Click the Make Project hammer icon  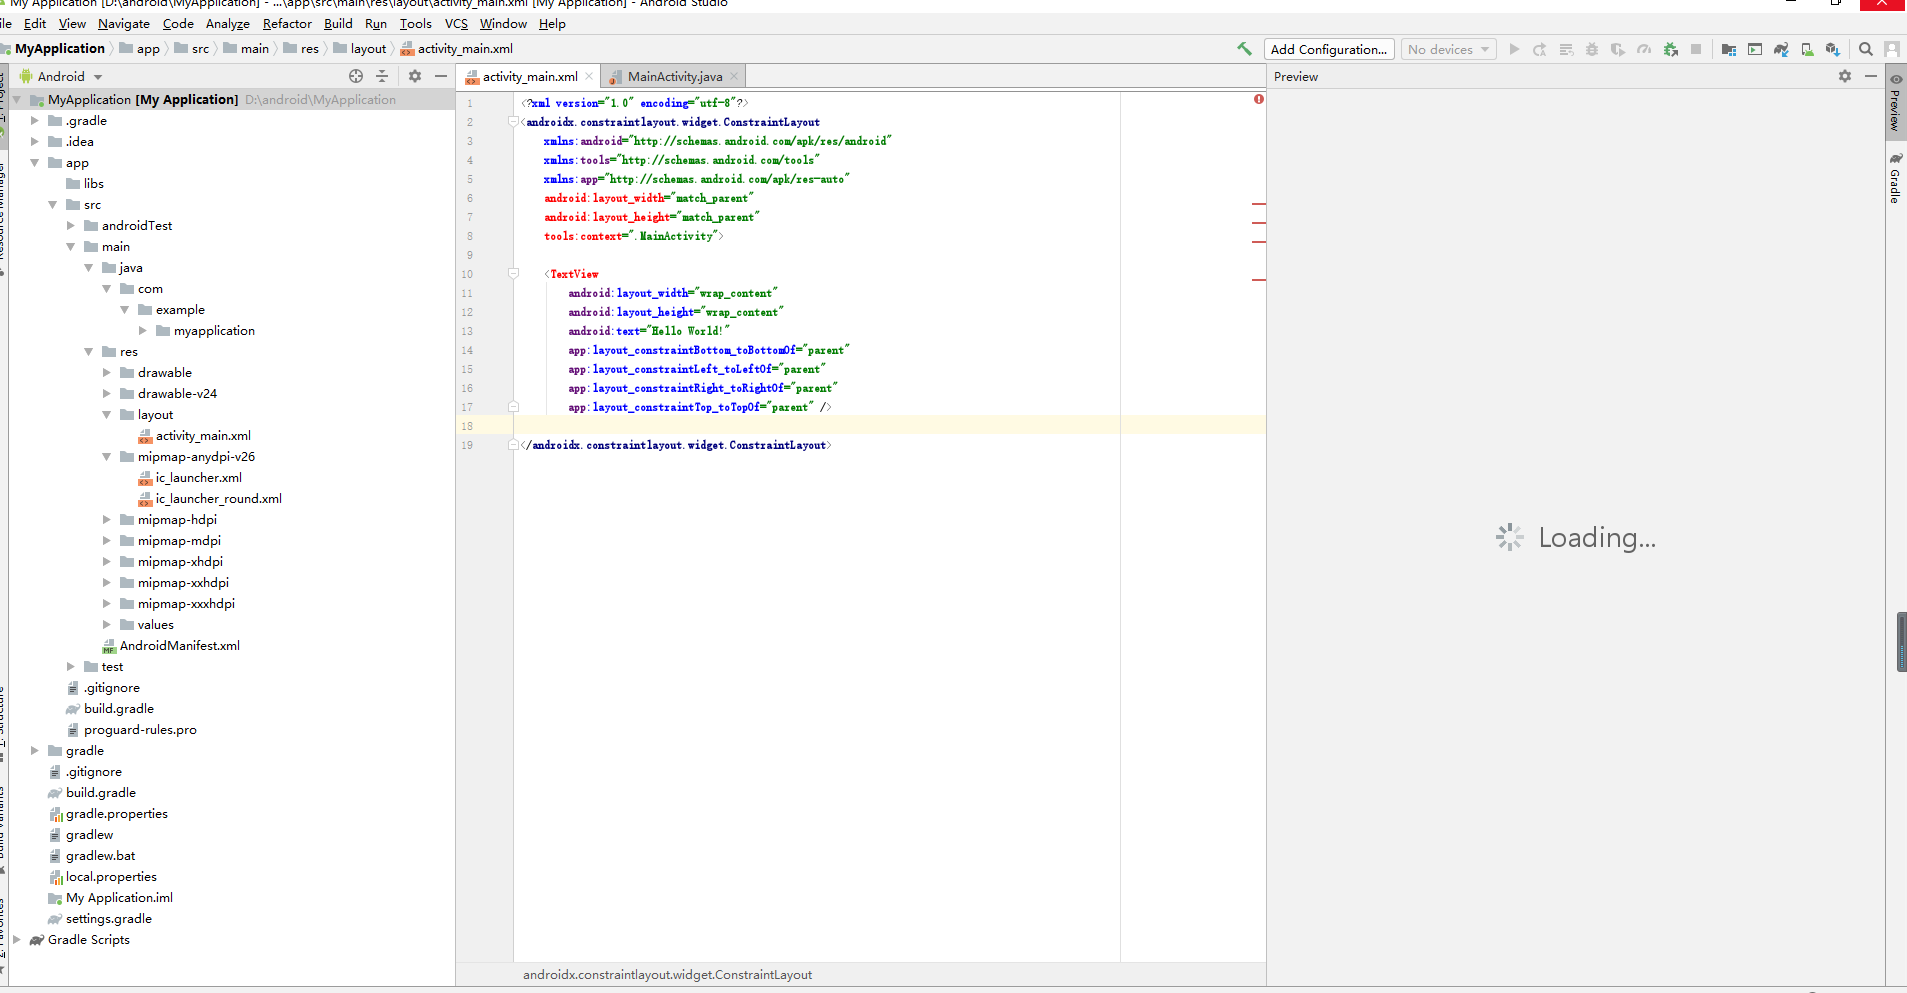tap(1244, 49)
